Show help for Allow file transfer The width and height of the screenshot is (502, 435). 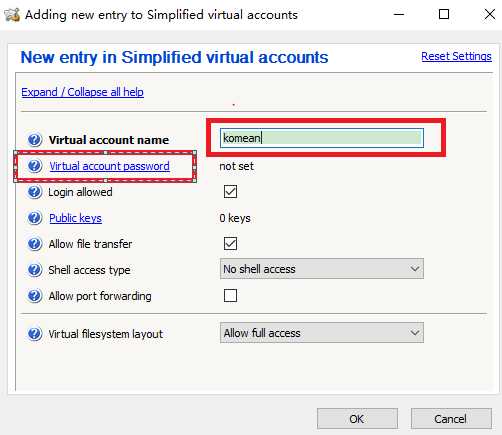[x=35, y=244]
